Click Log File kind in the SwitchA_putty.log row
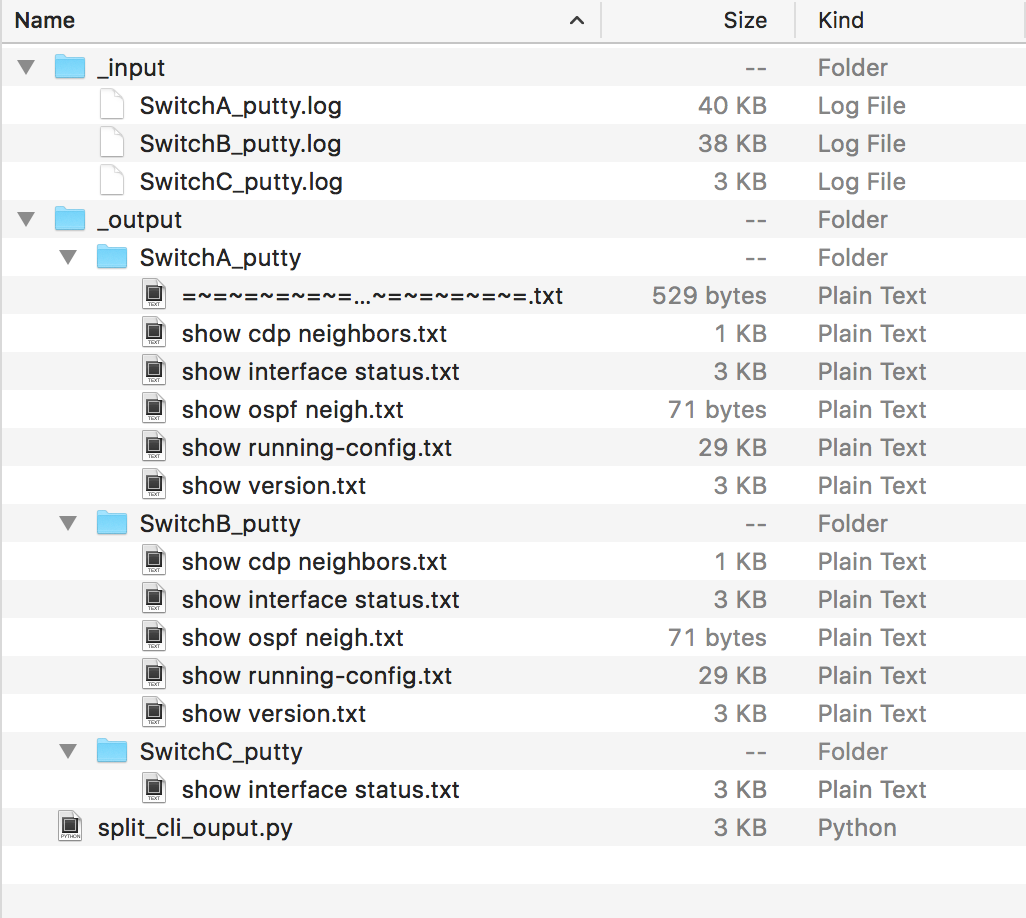The width and height of the screenshot is (1026, 918). [862, 106]
